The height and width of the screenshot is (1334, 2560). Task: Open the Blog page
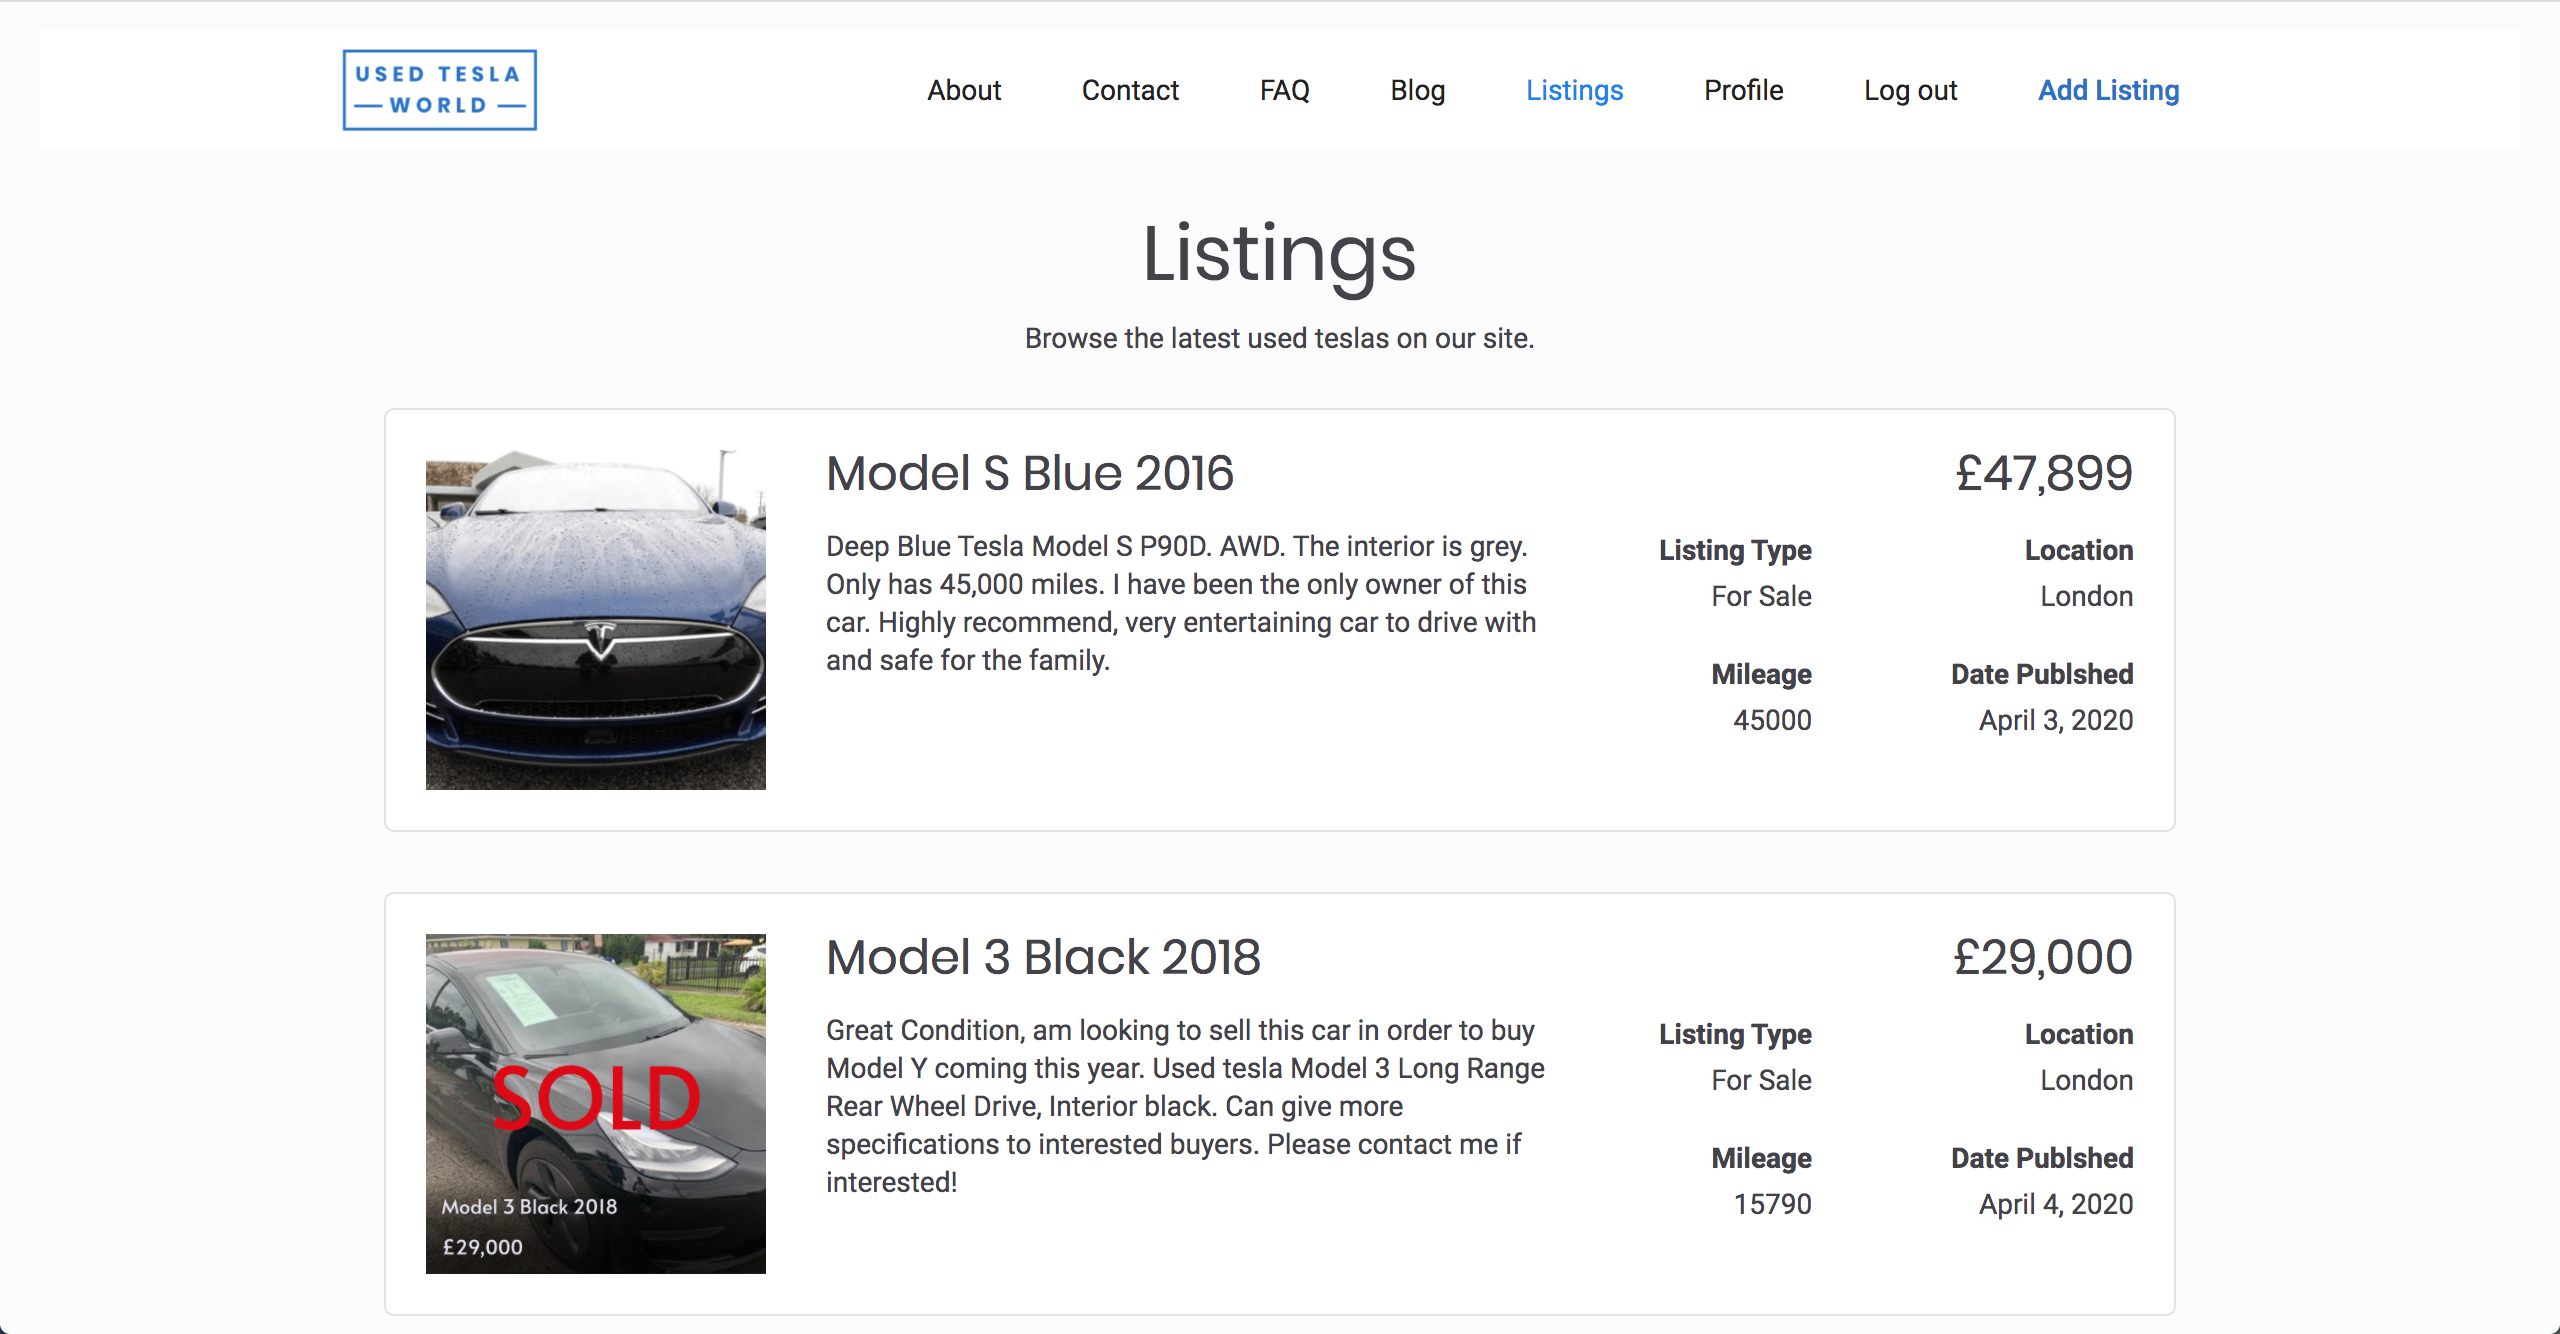point(1417,90)
